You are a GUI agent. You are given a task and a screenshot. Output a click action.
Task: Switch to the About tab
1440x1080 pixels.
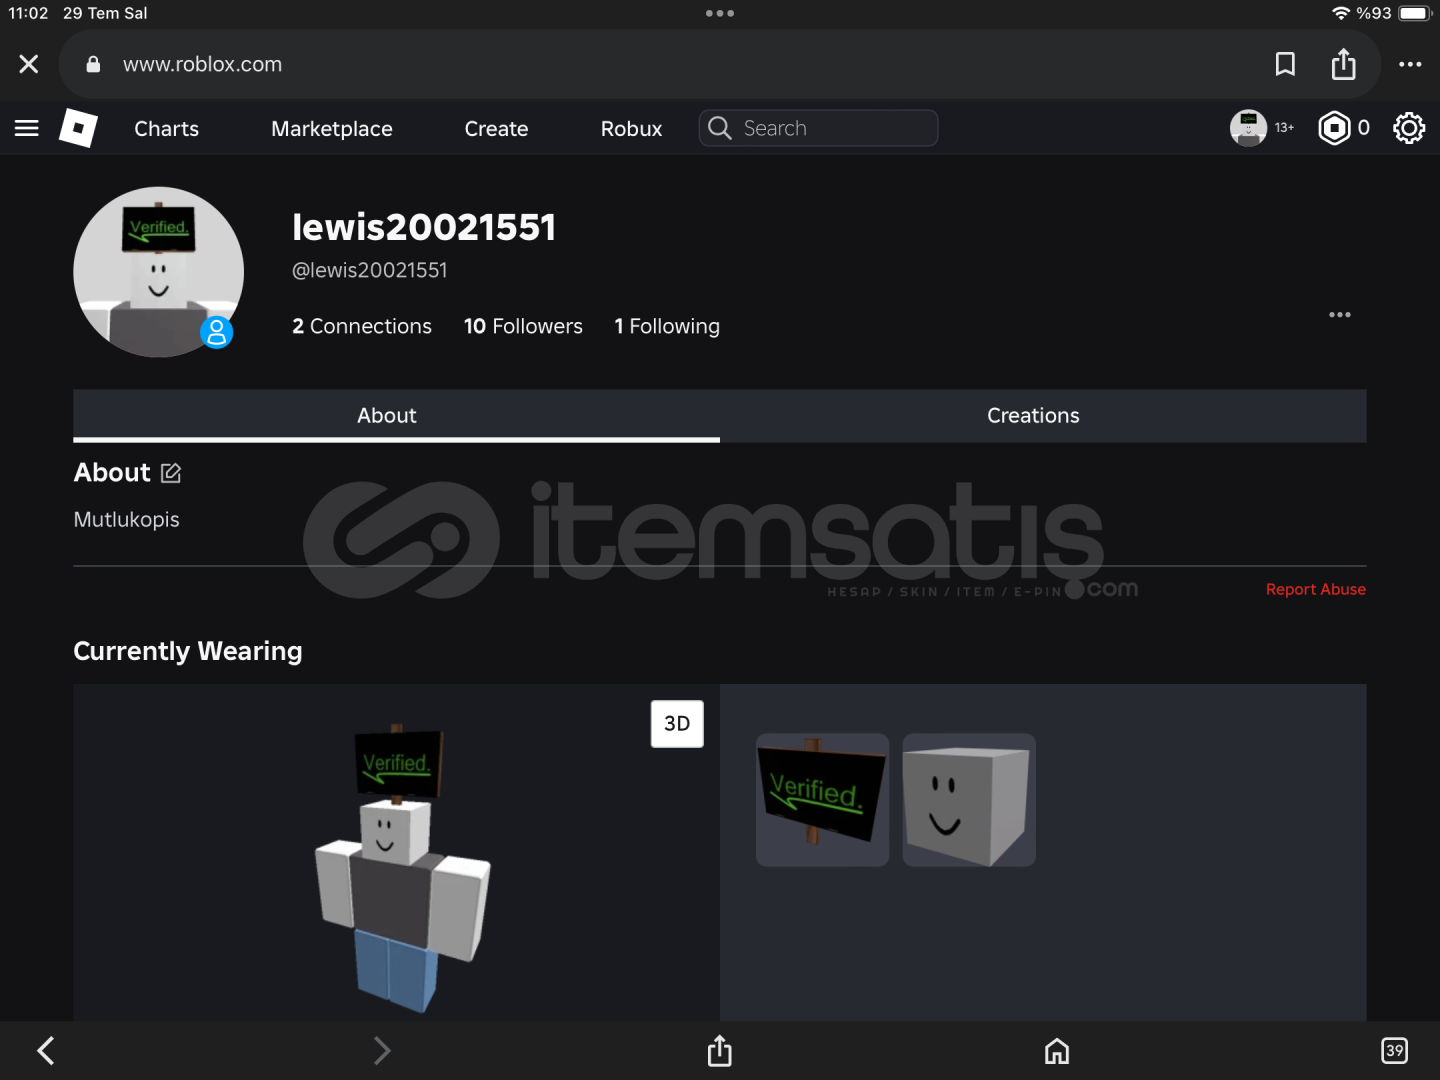pyautogui.click(x=396, y=416)
